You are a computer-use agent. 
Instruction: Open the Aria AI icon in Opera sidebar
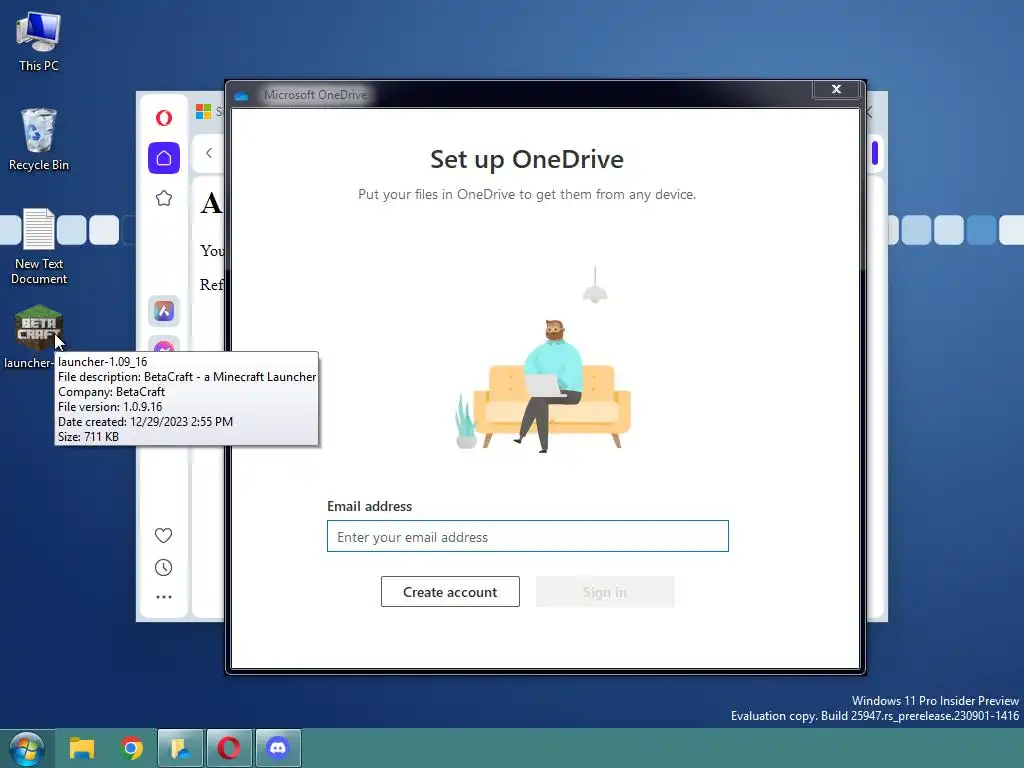tap(164, 311)
